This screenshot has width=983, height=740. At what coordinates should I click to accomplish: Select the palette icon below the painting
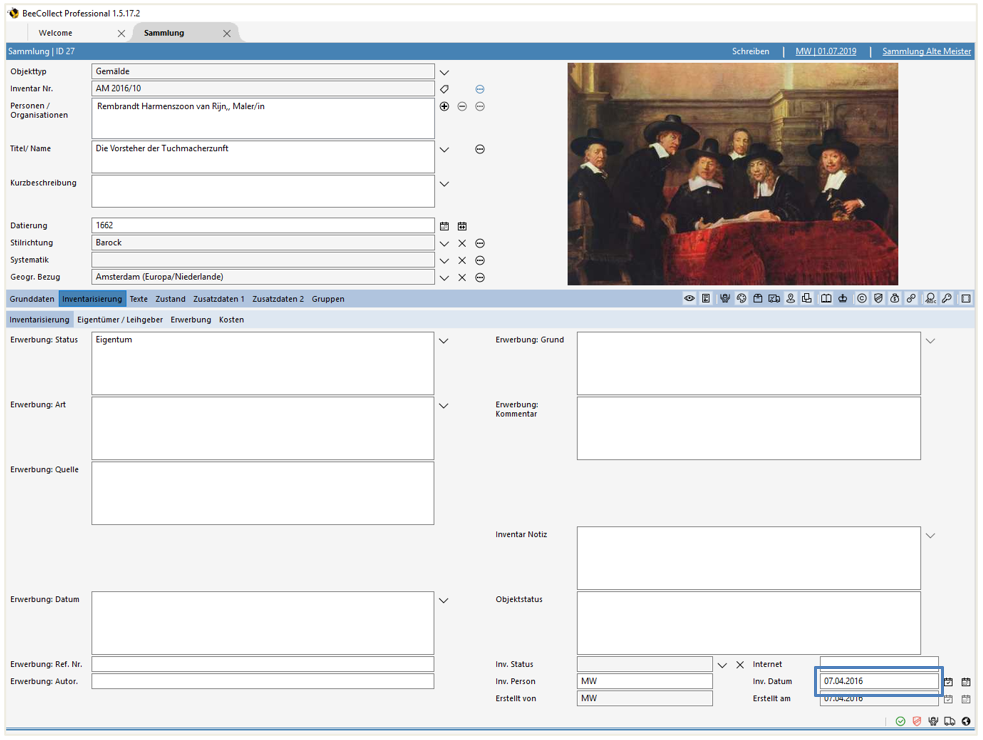click(x=741, y=298)
